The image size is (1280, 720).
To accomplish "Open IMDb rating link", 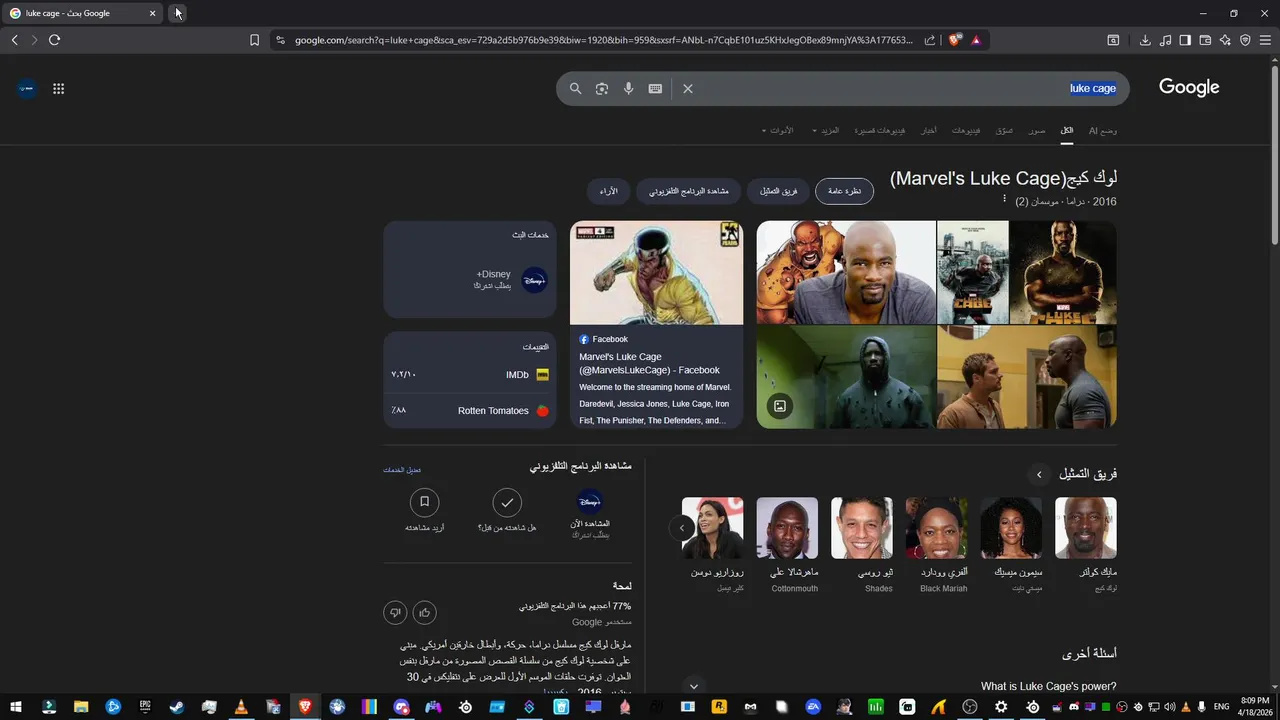I will 469,375.
